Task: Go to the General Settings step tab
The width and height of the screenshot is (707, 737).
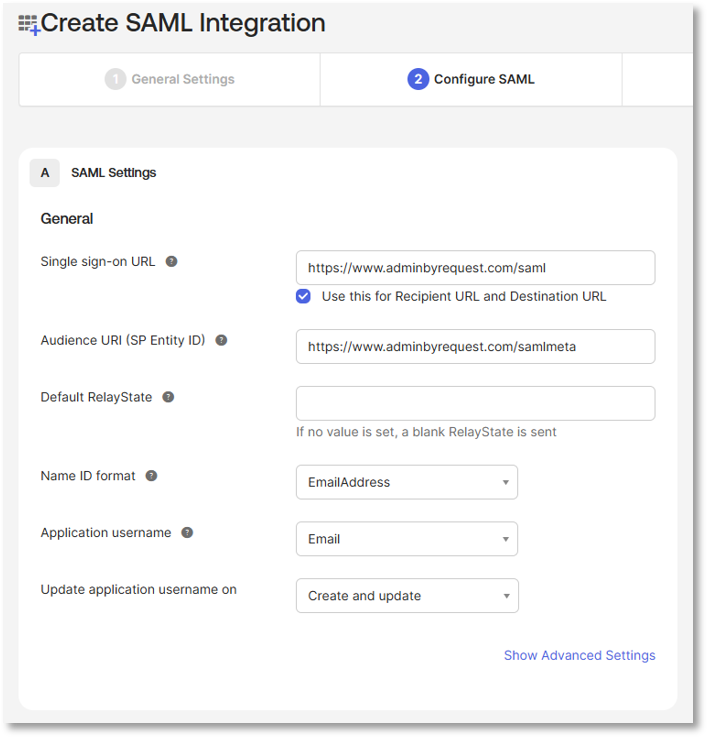Action: [170, 79]
